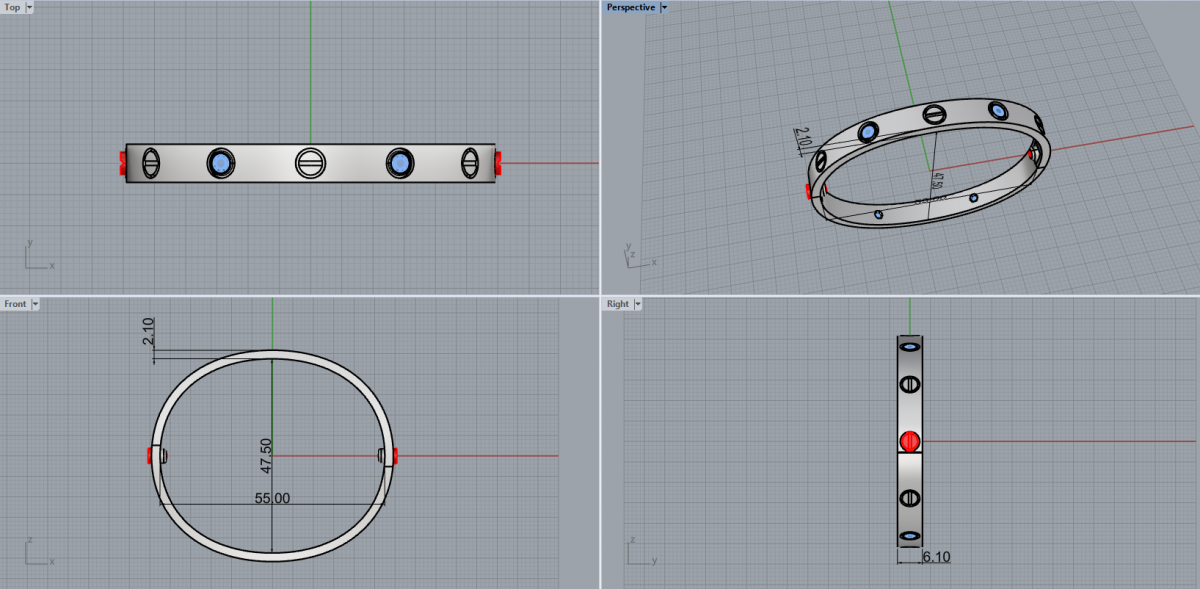Select the 55.00 width dimension in Front viewport
1200x589 pixels.
272,497
